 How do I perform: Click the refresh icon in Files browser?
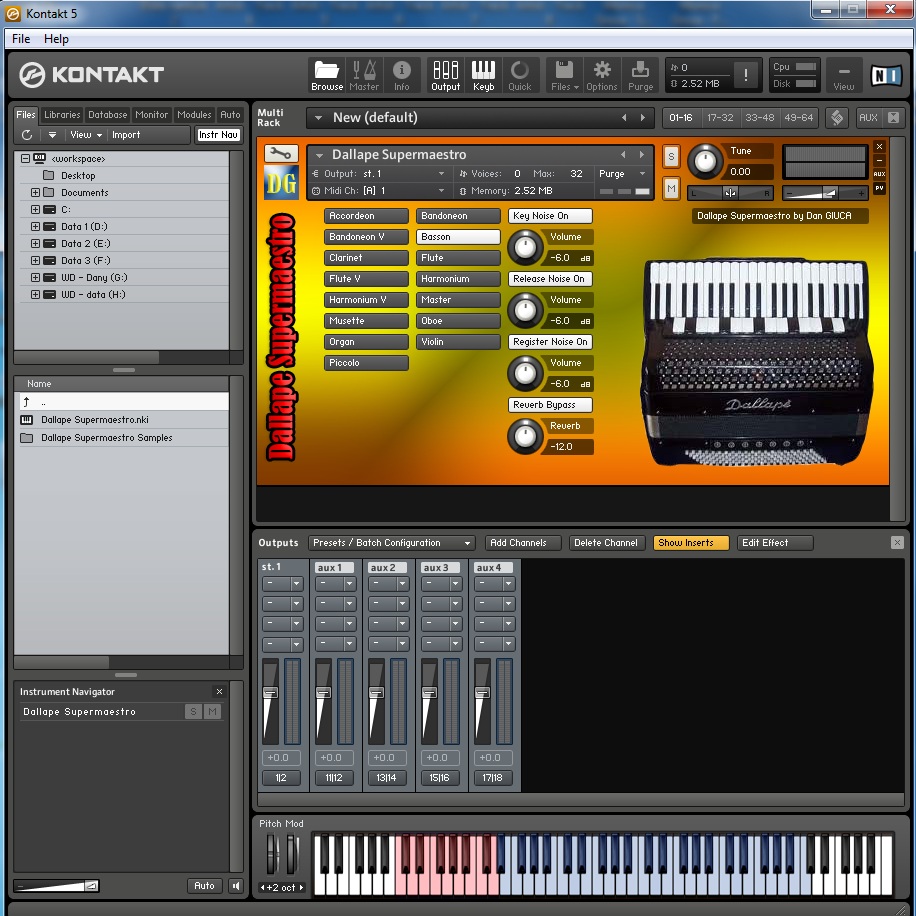pyautogui.click(x=27, y=135)
